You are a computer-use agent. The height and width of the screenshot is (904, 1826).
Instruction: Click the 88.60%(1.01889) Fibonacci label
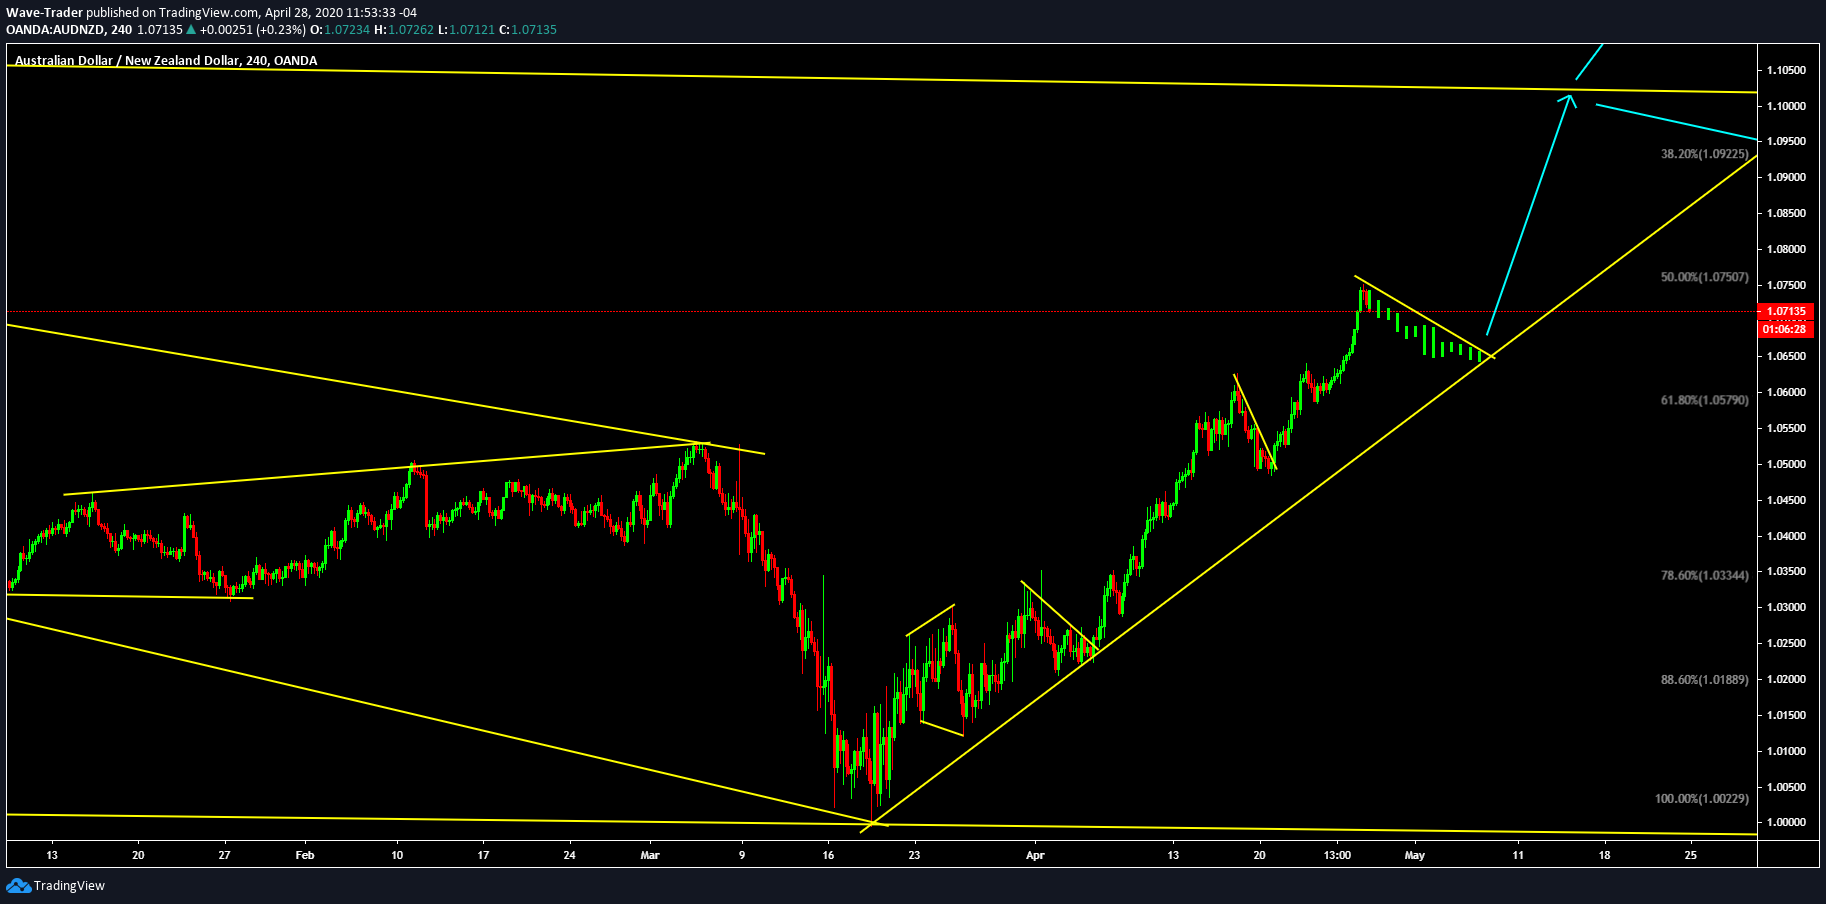[1705, 680]
